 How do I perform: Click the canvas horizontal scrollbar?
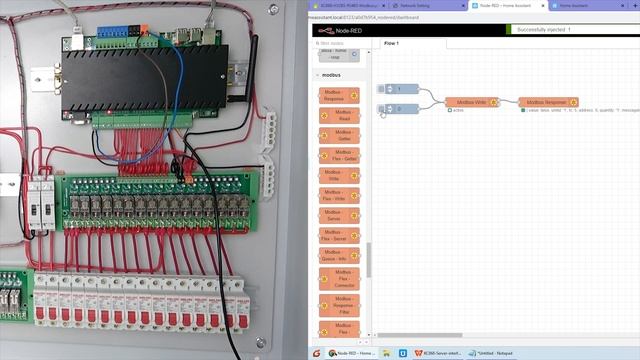point(420,335)
